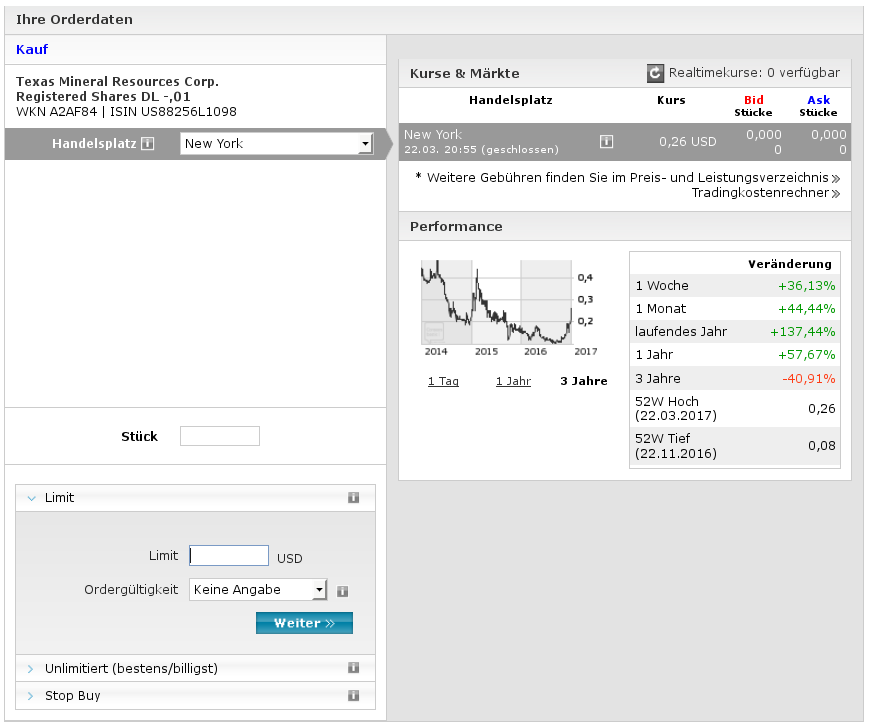
Task: Click info icon in Limit section header
Action: [x=353, y=498]
